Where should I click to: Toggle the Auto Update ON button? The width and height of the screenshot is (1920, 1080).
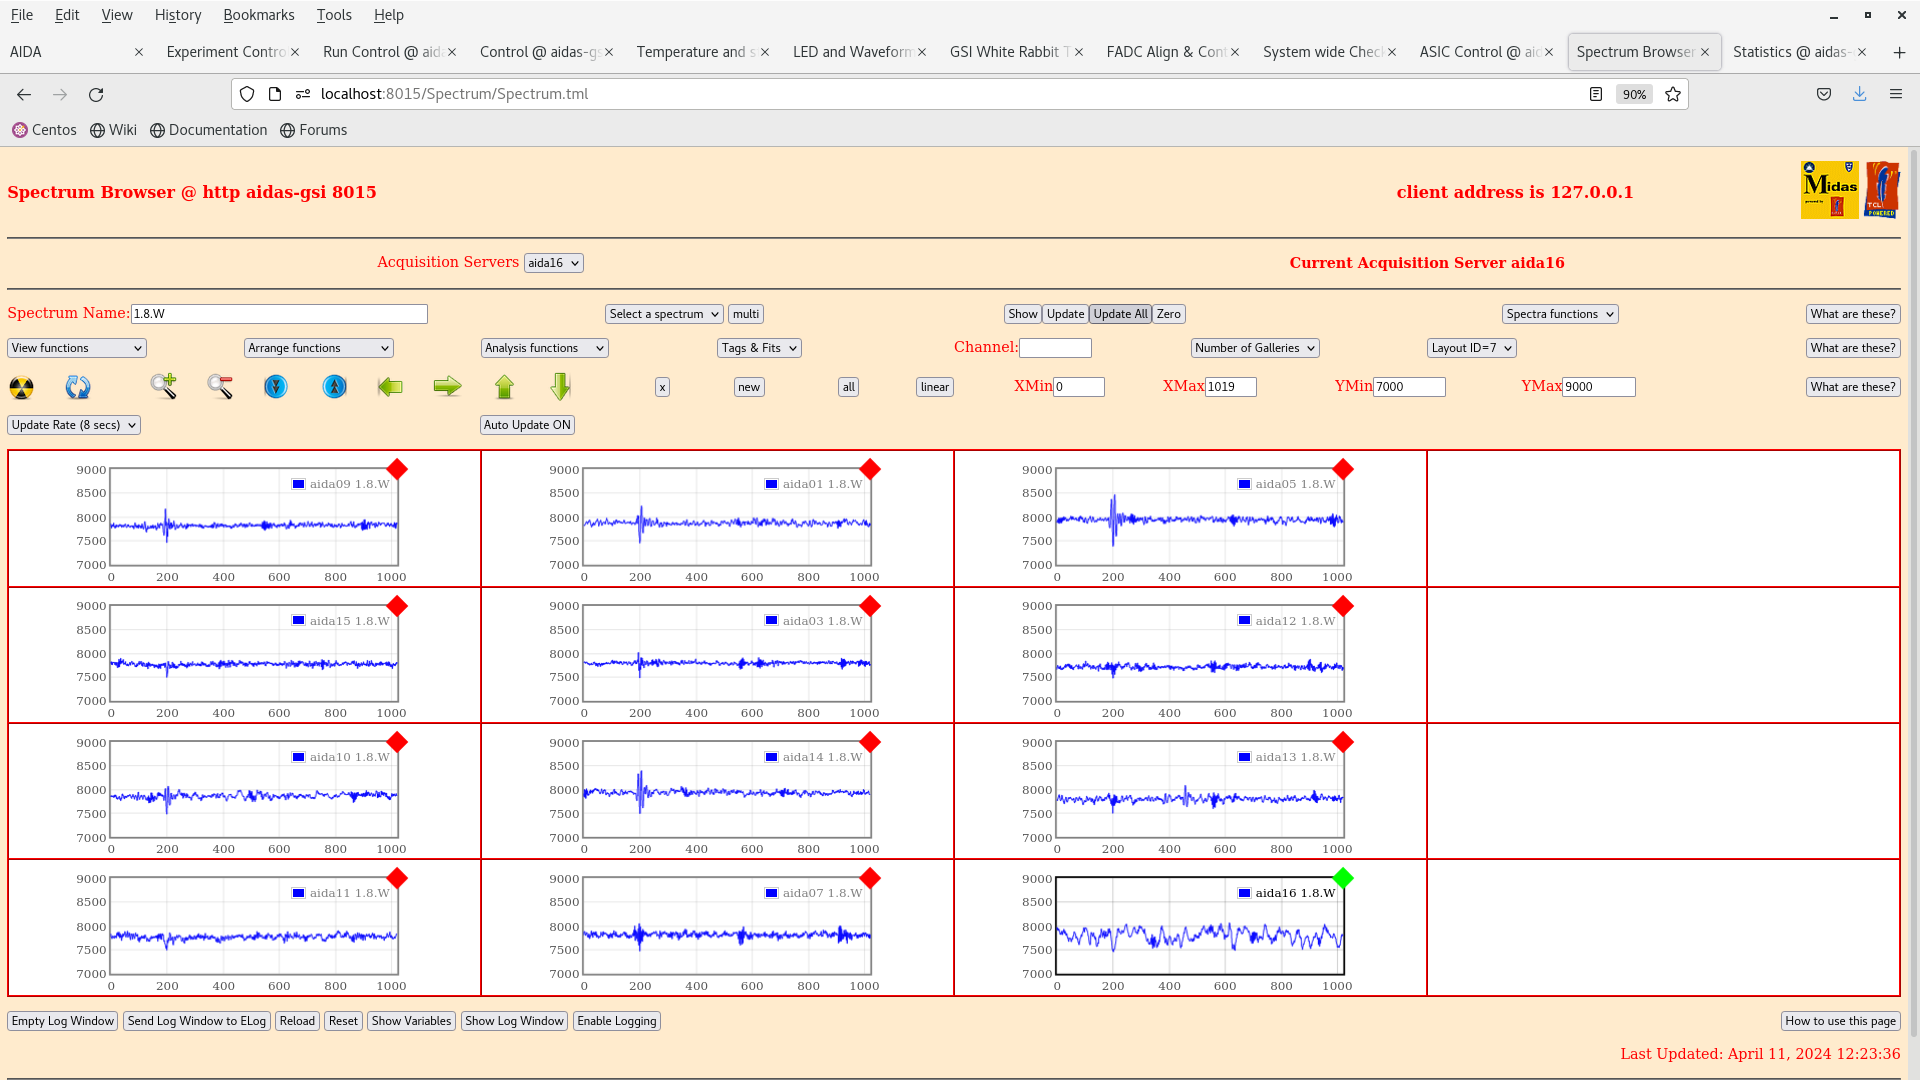pos(527,425)
